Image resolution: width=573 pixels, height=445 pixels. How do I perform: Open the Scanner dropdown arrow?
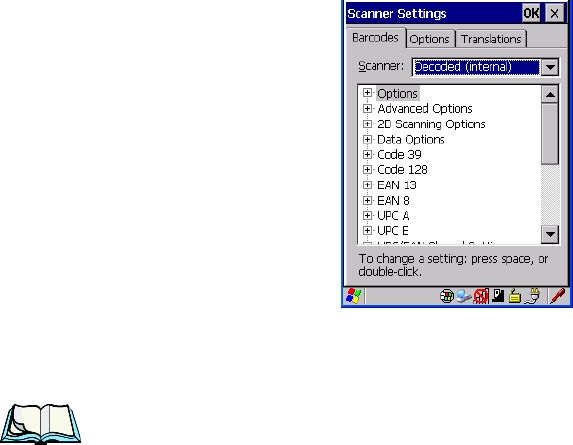pos(550,67)
